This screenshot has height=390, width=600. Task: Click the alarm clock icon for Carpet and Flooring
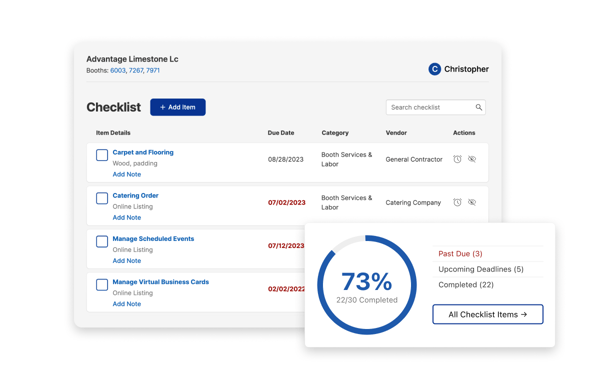[x=457, y=159]
